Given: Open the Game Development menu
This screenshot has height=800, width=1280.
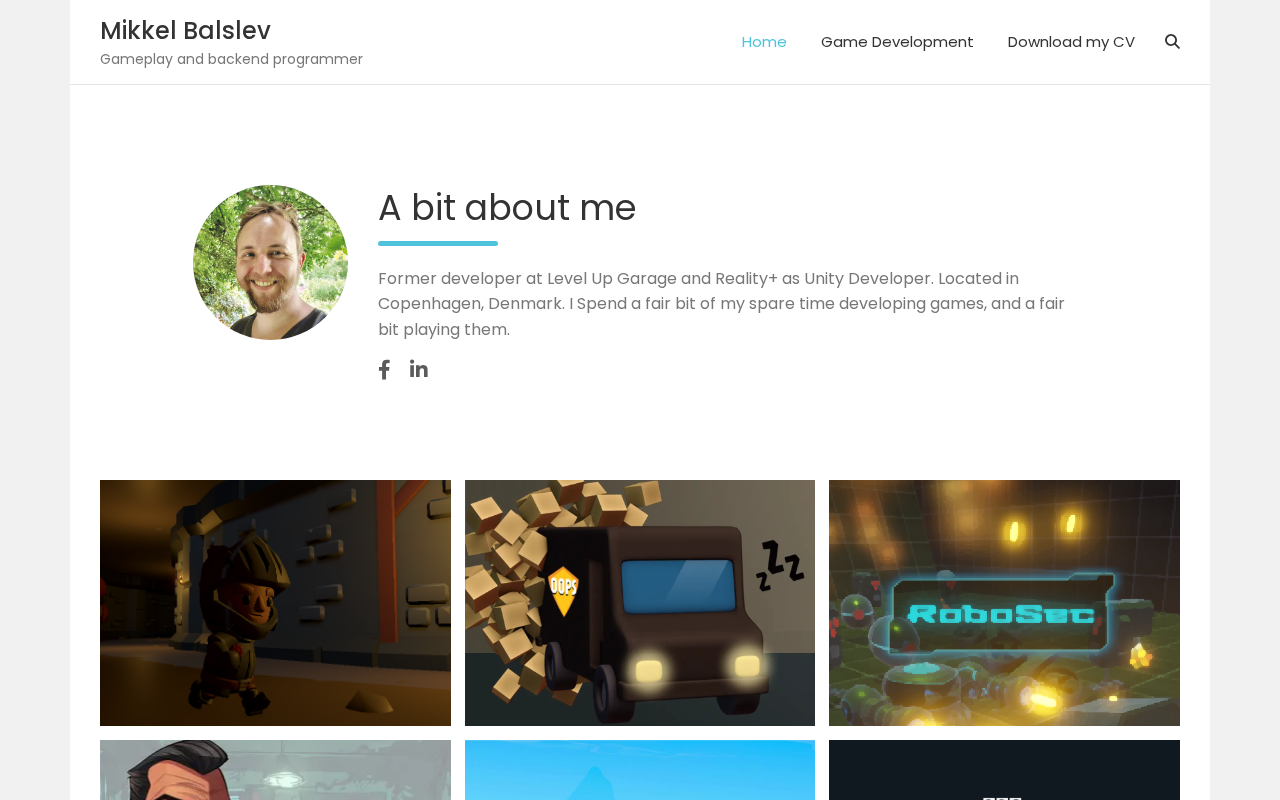Looking at the screenshot, I should [897, 42].
